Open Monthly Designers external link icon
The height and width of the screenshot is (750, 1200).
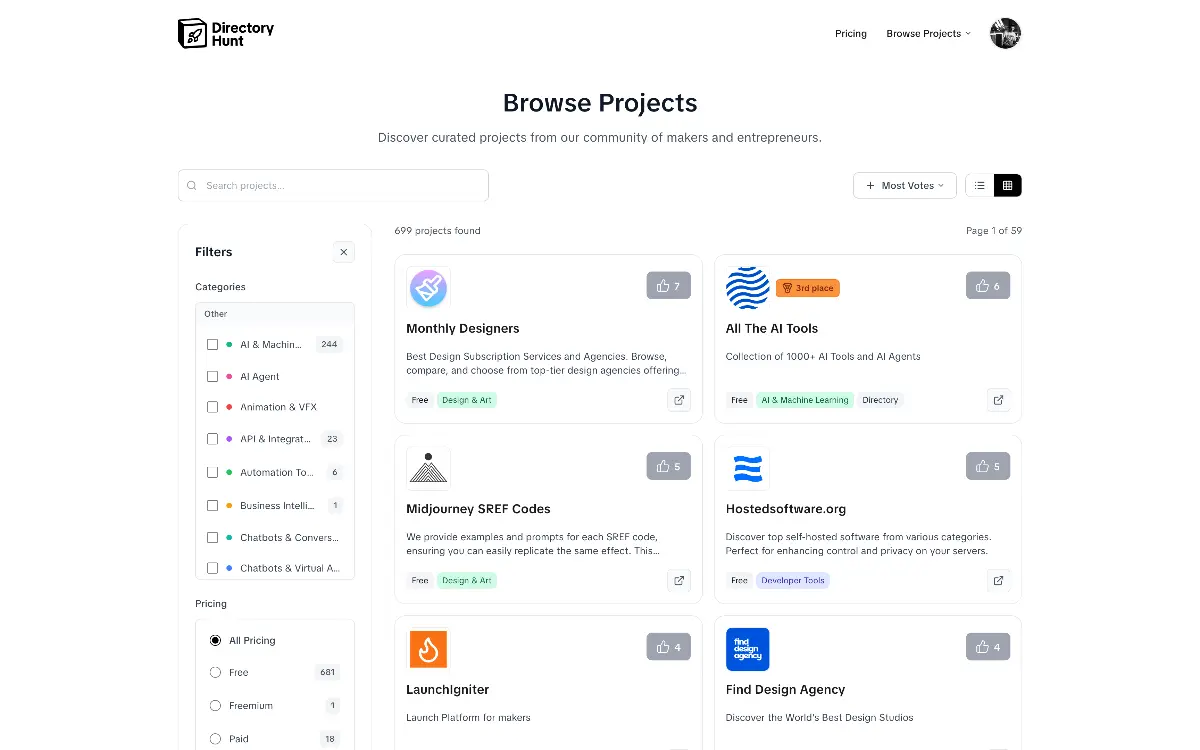click(679, 400)
